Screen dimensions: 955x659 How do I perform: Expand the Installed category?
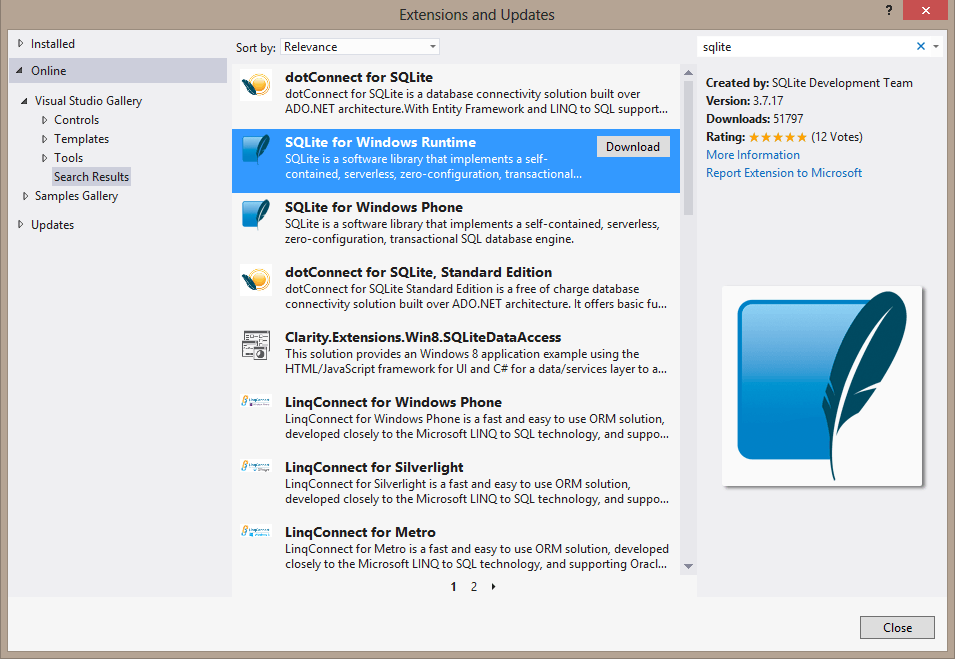(x=21, y=43)
